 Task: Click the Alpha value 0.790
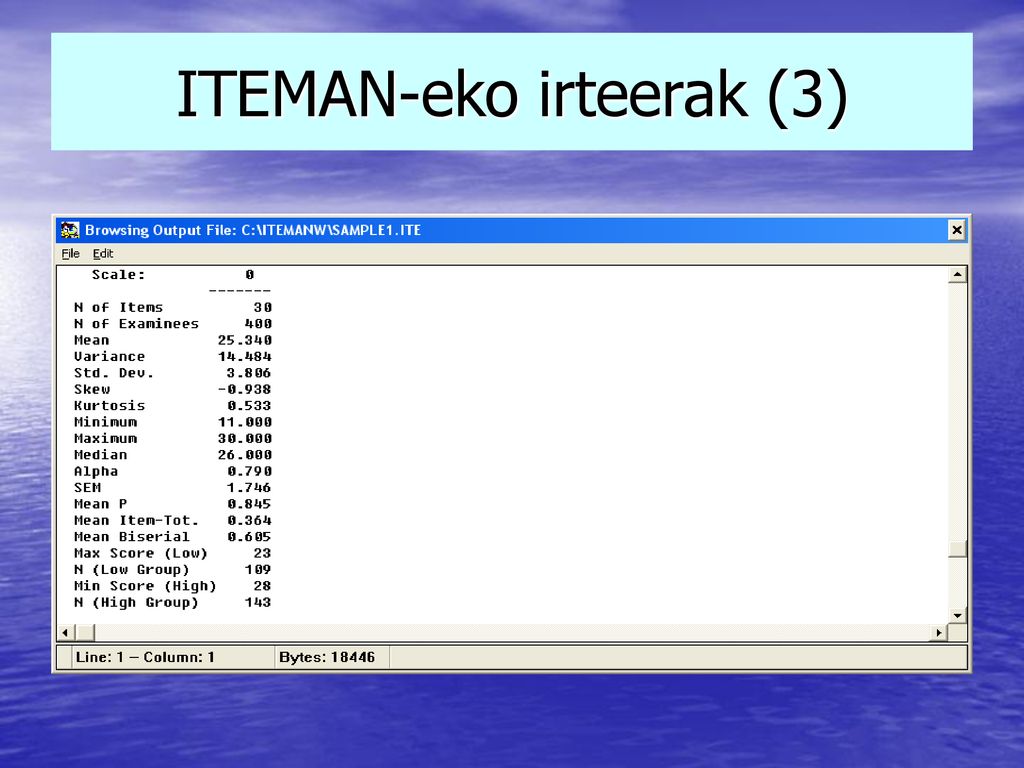[x=249, y=471]
